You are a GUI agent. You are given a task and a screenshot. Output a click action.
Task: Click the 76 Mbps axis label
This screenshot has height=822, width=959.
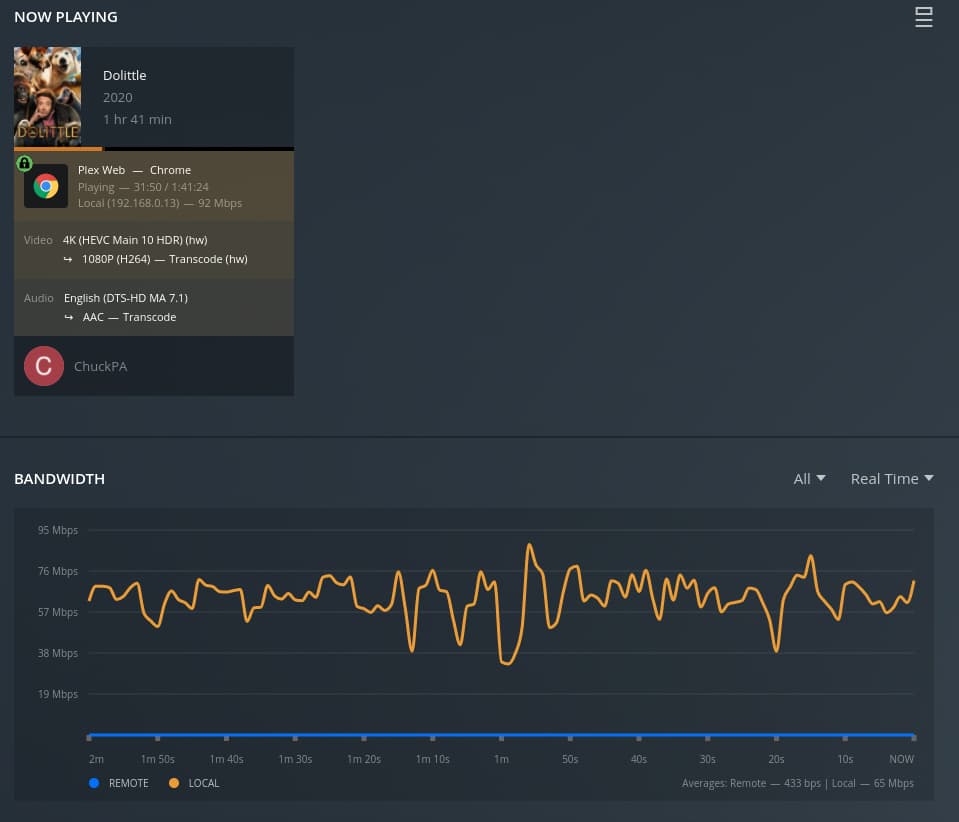[x=58, y=571]
